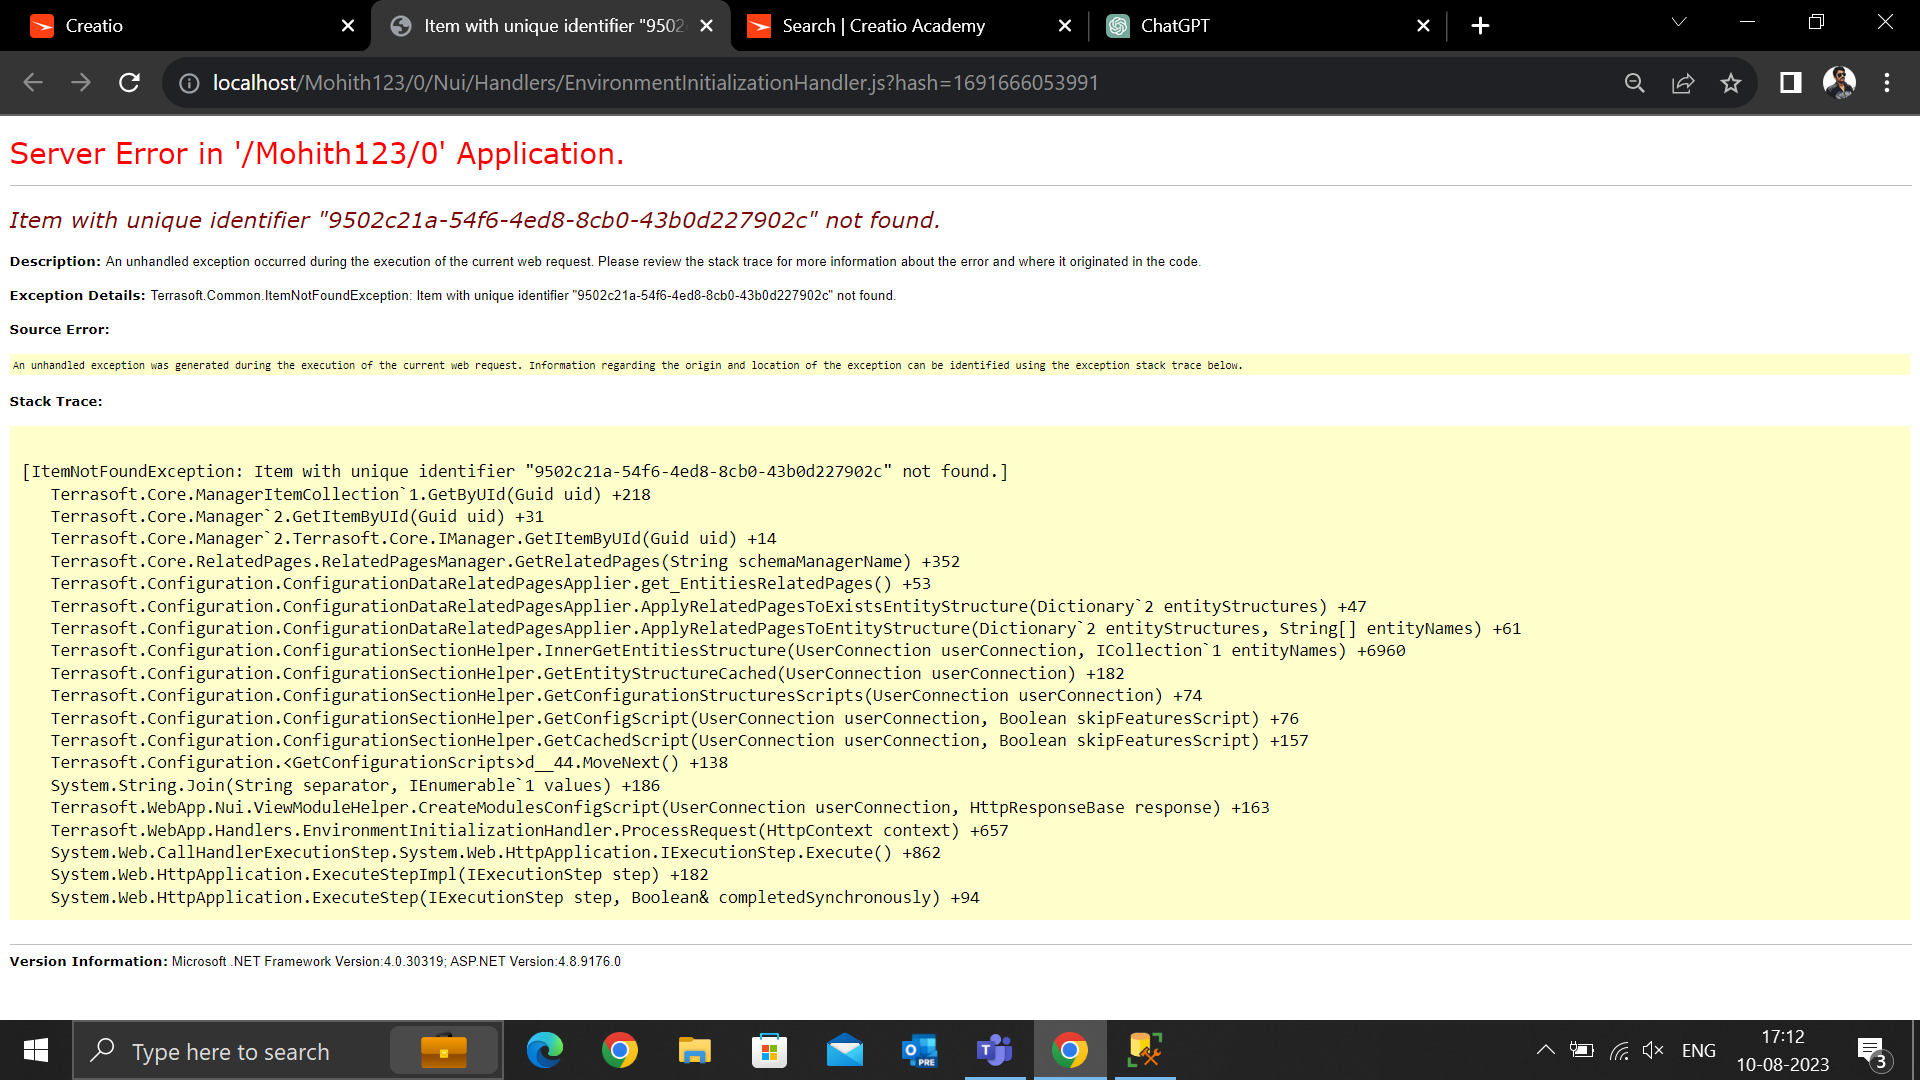1920x1080 pixels.
Task: Open the yellow app with tools icon in taskbar
Action: (x=1145, y=1051)
